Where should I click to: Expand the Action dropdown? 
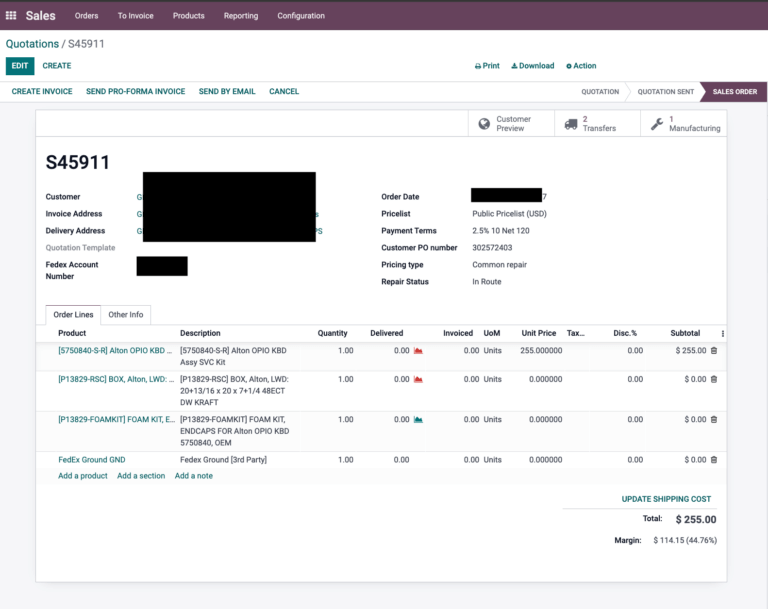point(581,66)
